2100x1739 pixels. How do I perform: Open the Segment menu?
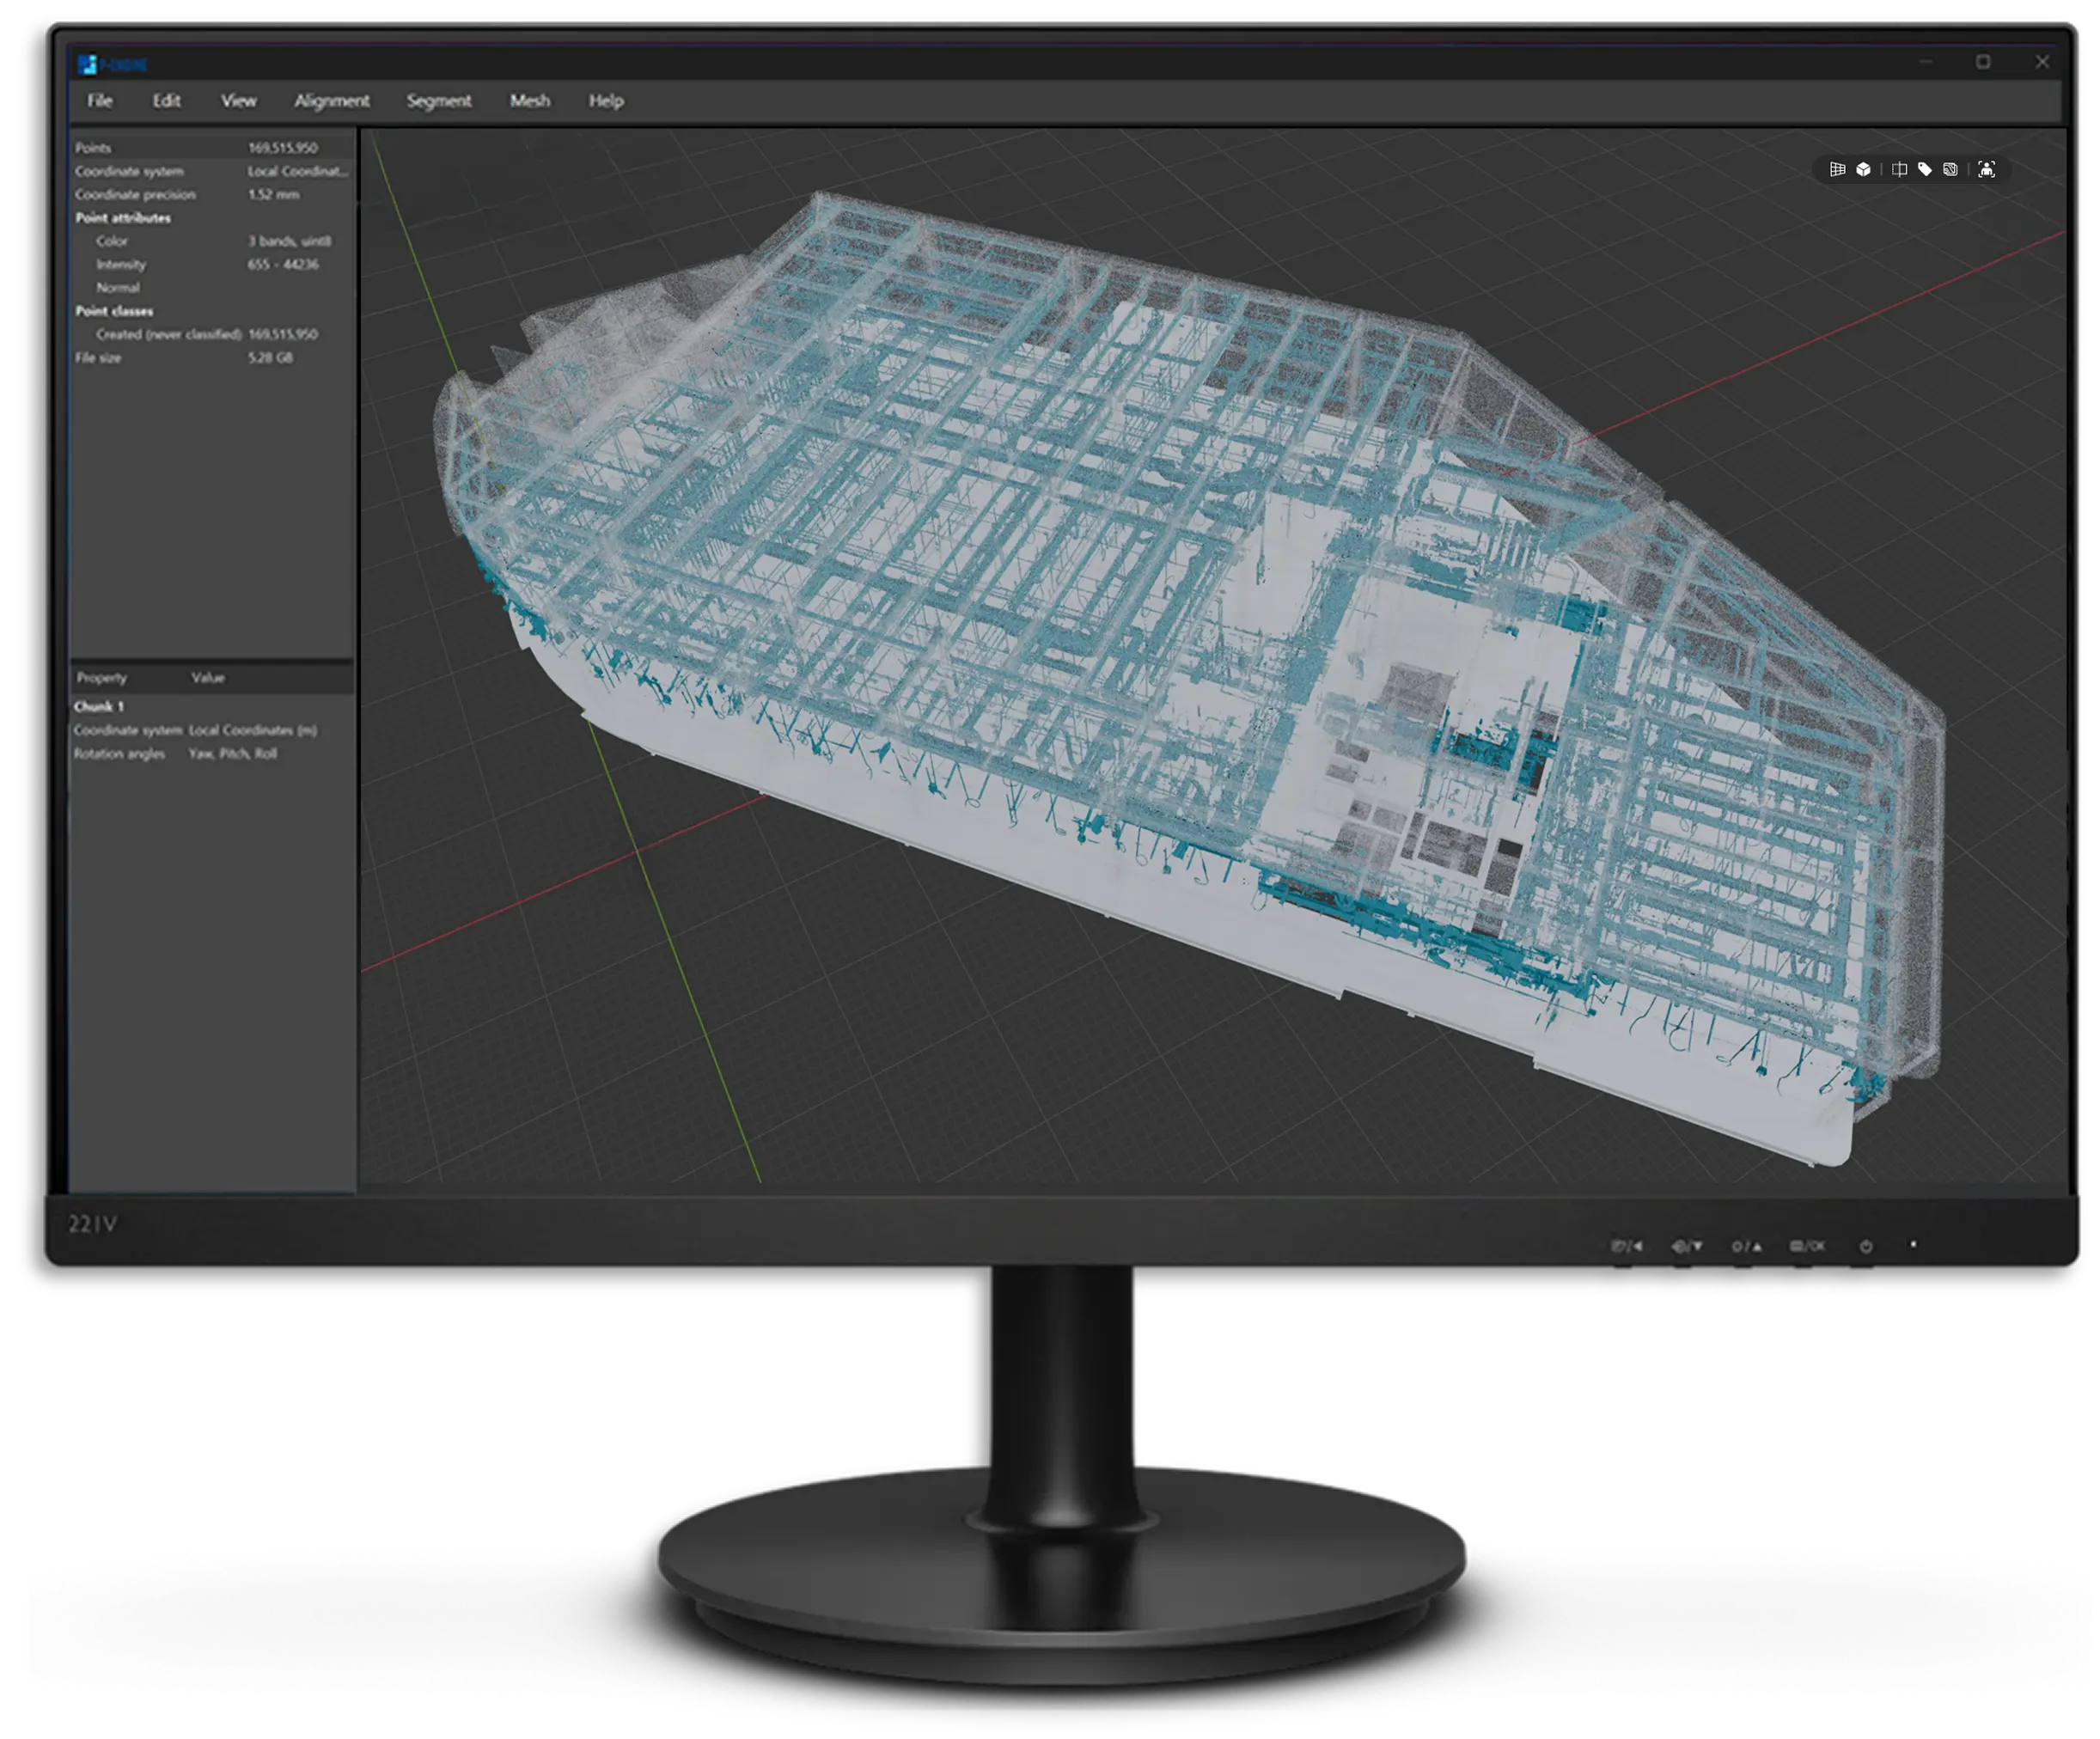[x=438, y=101]
